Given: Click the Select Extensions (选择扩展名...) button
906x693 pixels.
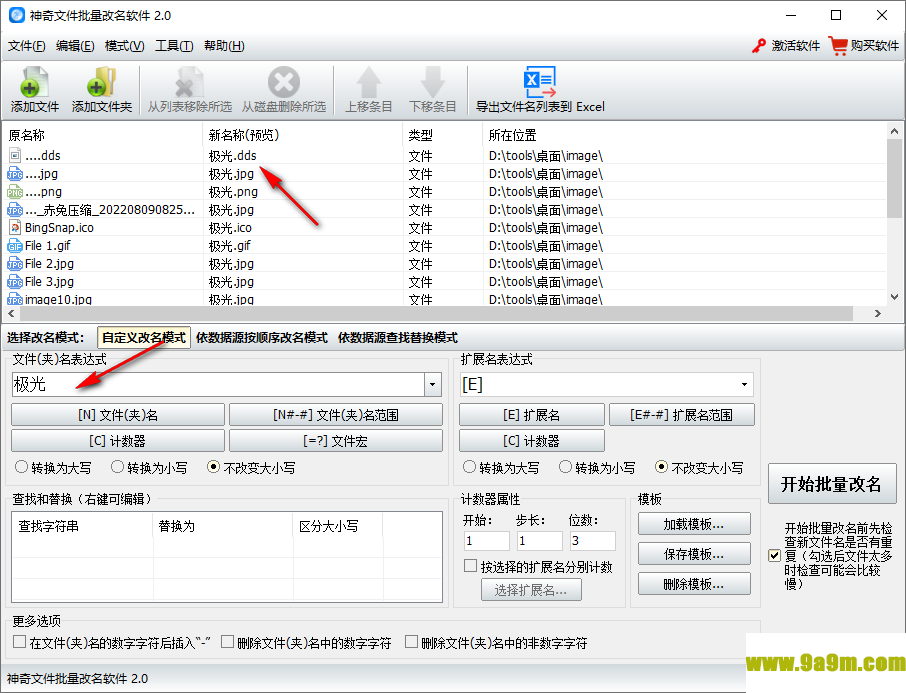Looking at the screenshot, I should click(x=531, y=590).
